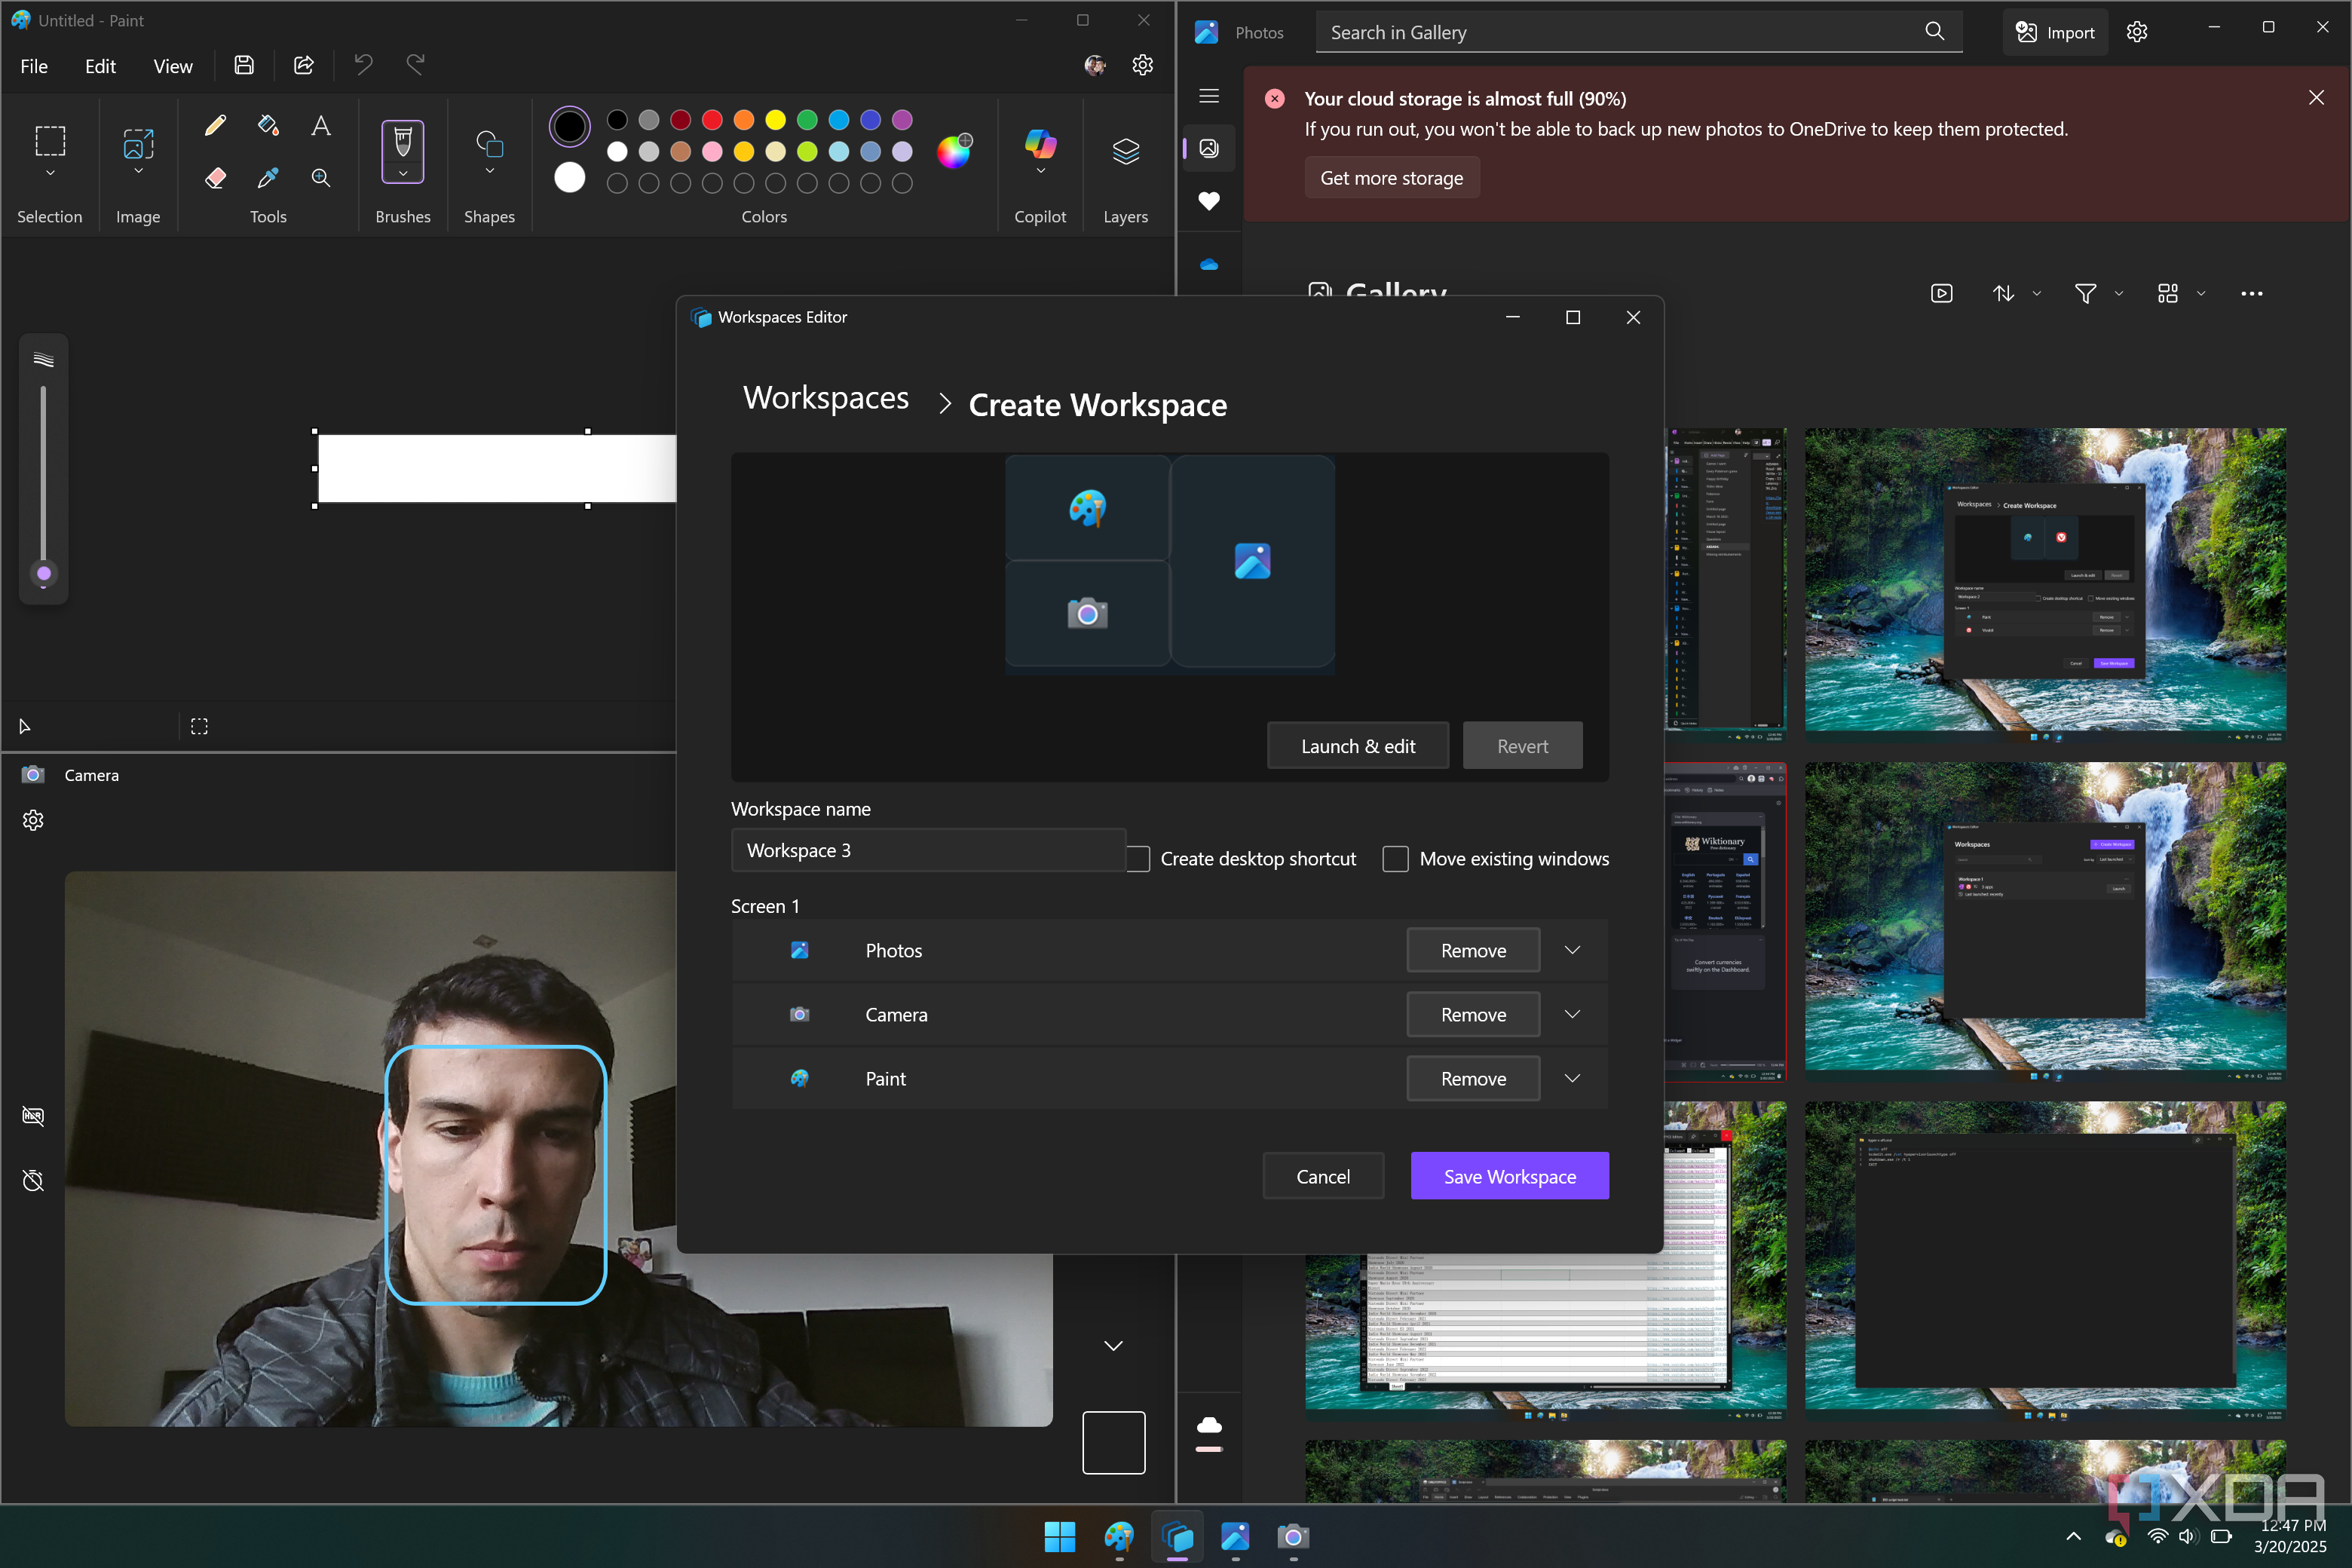This screenshot has height=1568, width=2352.
Task: Click Get more storage in Photos
Action: 1391,178
